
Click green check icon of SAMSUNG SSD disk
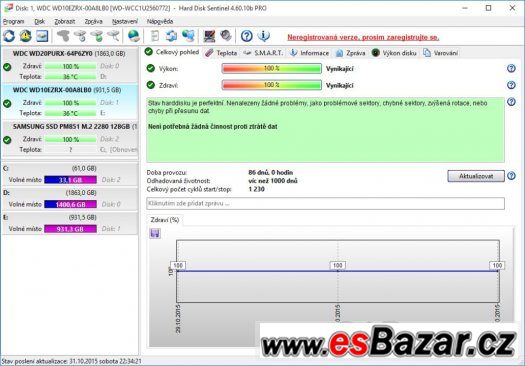(7, 140)
